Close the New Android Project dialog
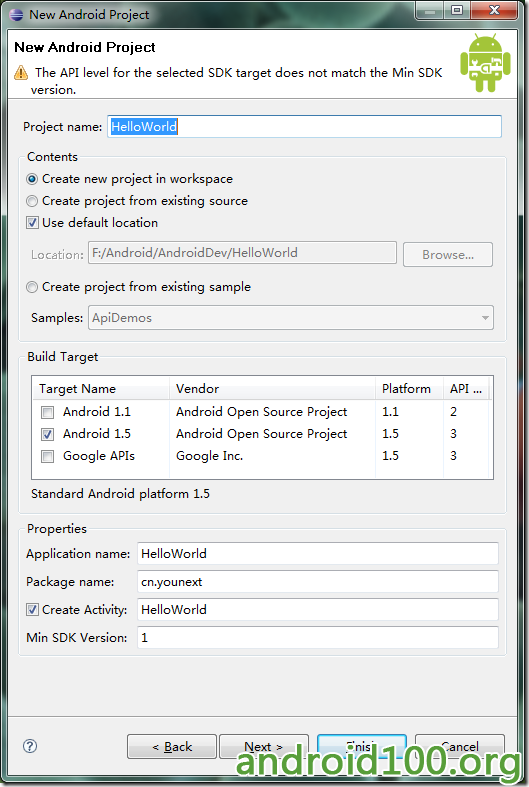 (494, 10)
